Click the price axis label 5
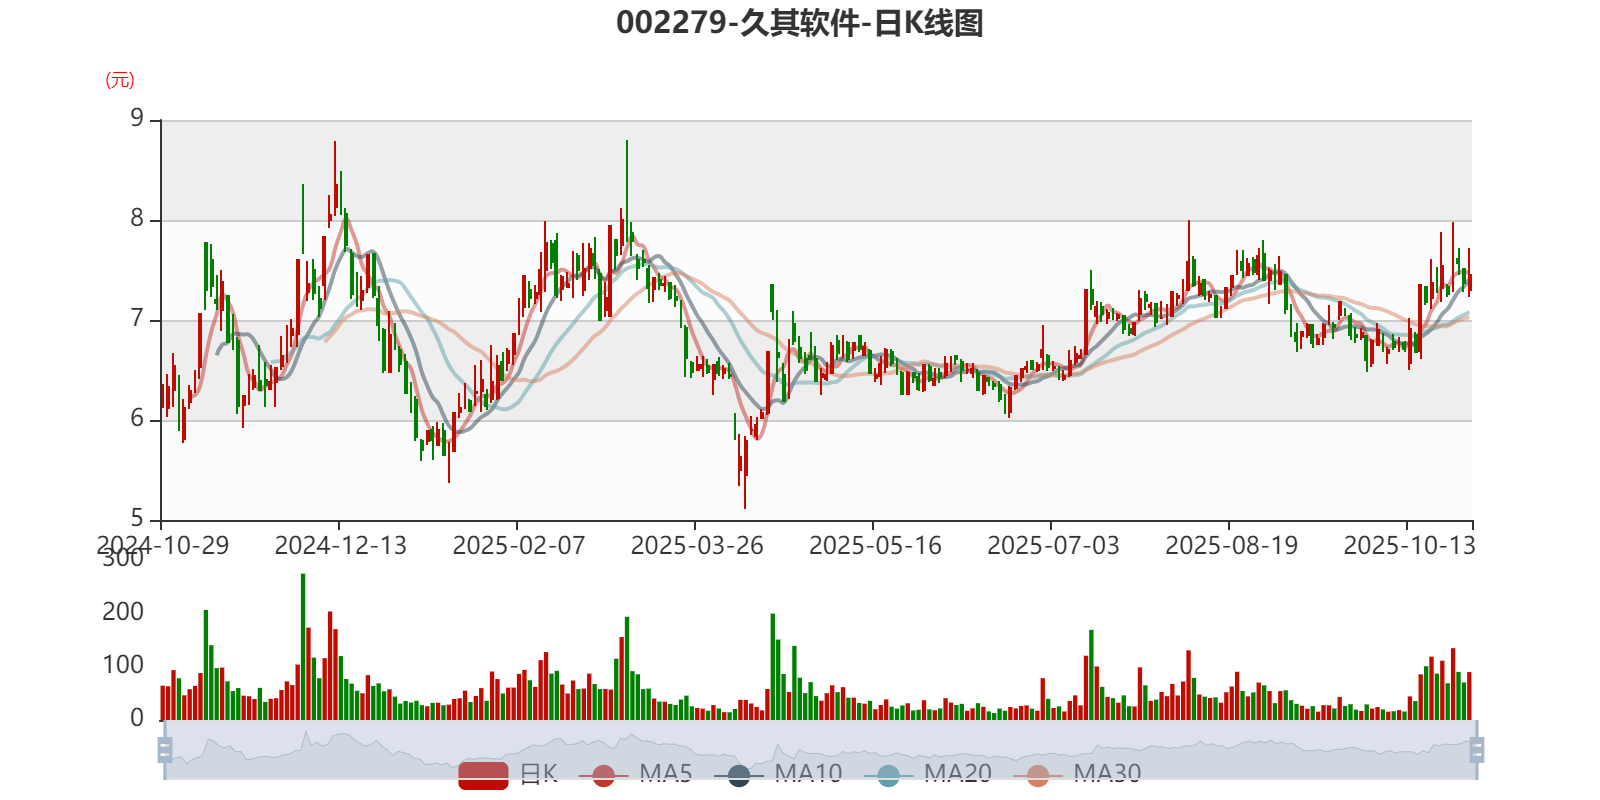 137,518
